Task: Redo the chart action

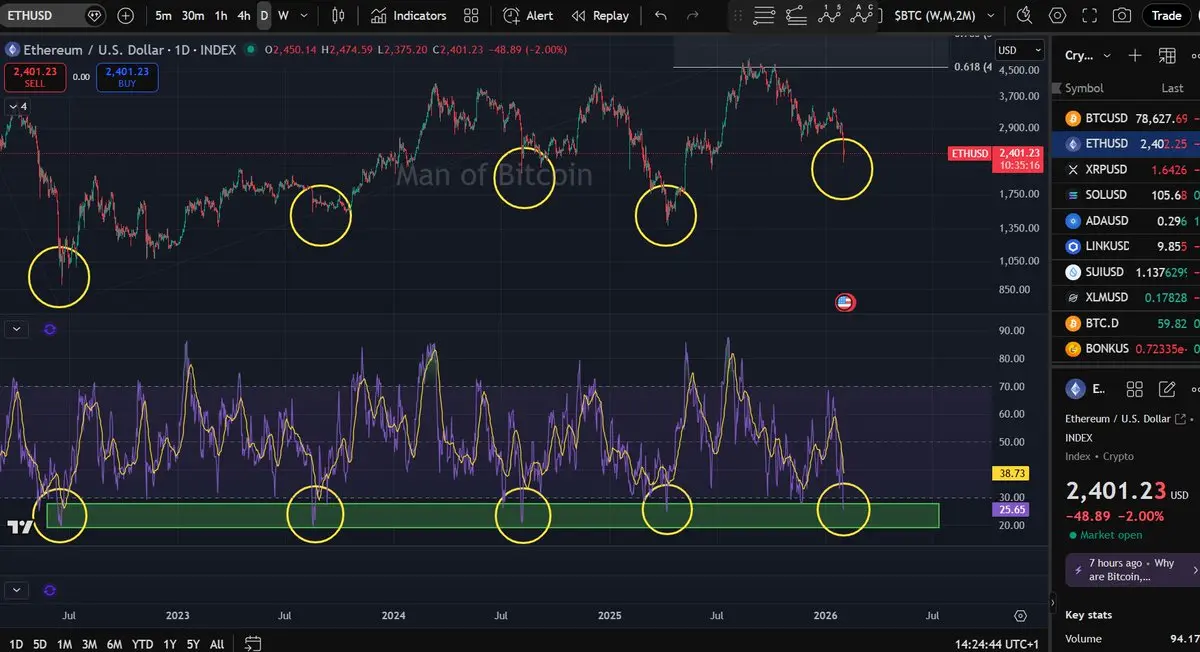Action: click(692, 16)
